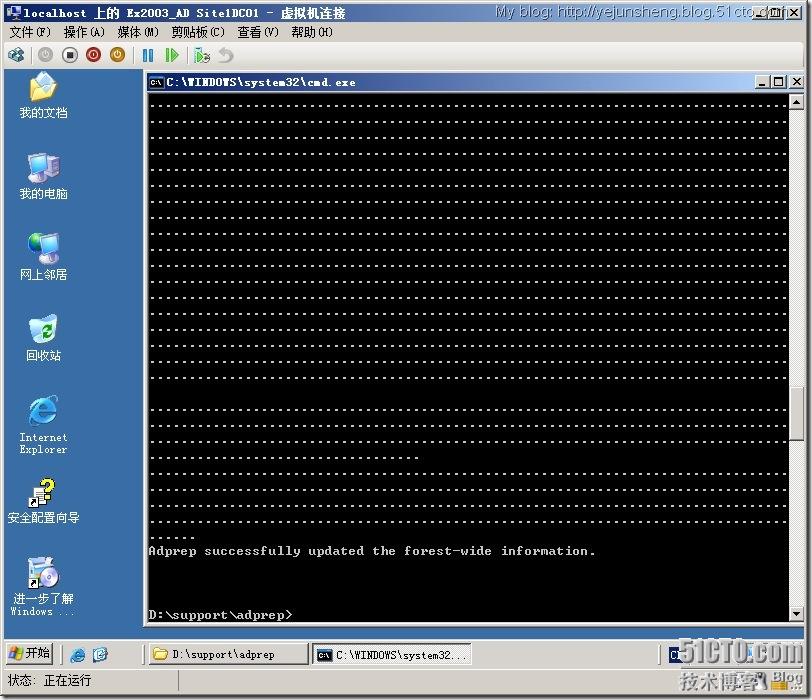This screenshot has height=700, width=812.
Task: Open the 操作(A) menu
Action: [x=84, y=32]
